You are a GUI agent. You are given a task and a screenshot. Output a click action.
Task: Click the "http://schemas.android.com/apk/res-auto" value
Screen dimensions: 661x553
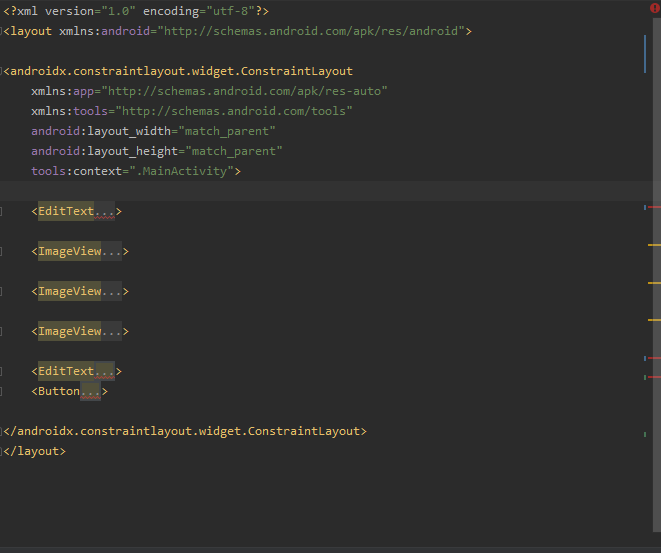click(245, 91)
